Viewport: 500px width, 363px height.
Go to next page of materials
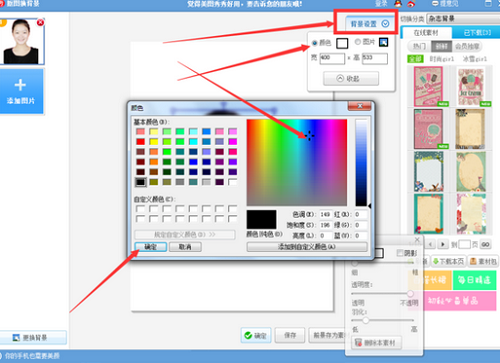[443, 244]
